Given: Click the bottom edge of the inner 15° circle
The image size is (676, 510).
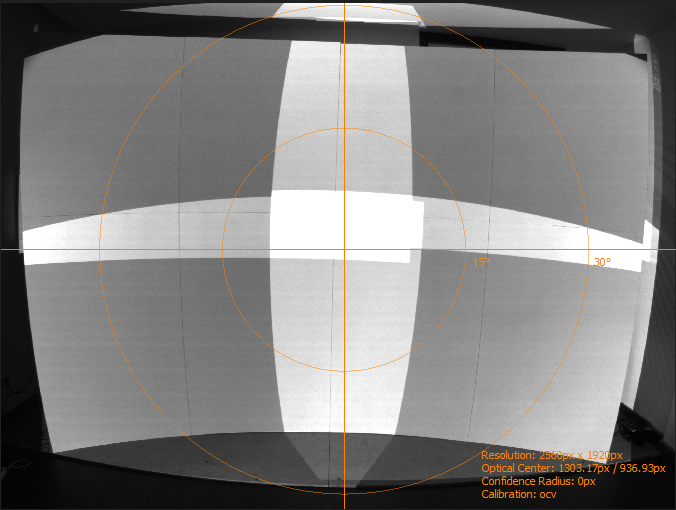Looking at the screenshot, I should tap(344, 371).
